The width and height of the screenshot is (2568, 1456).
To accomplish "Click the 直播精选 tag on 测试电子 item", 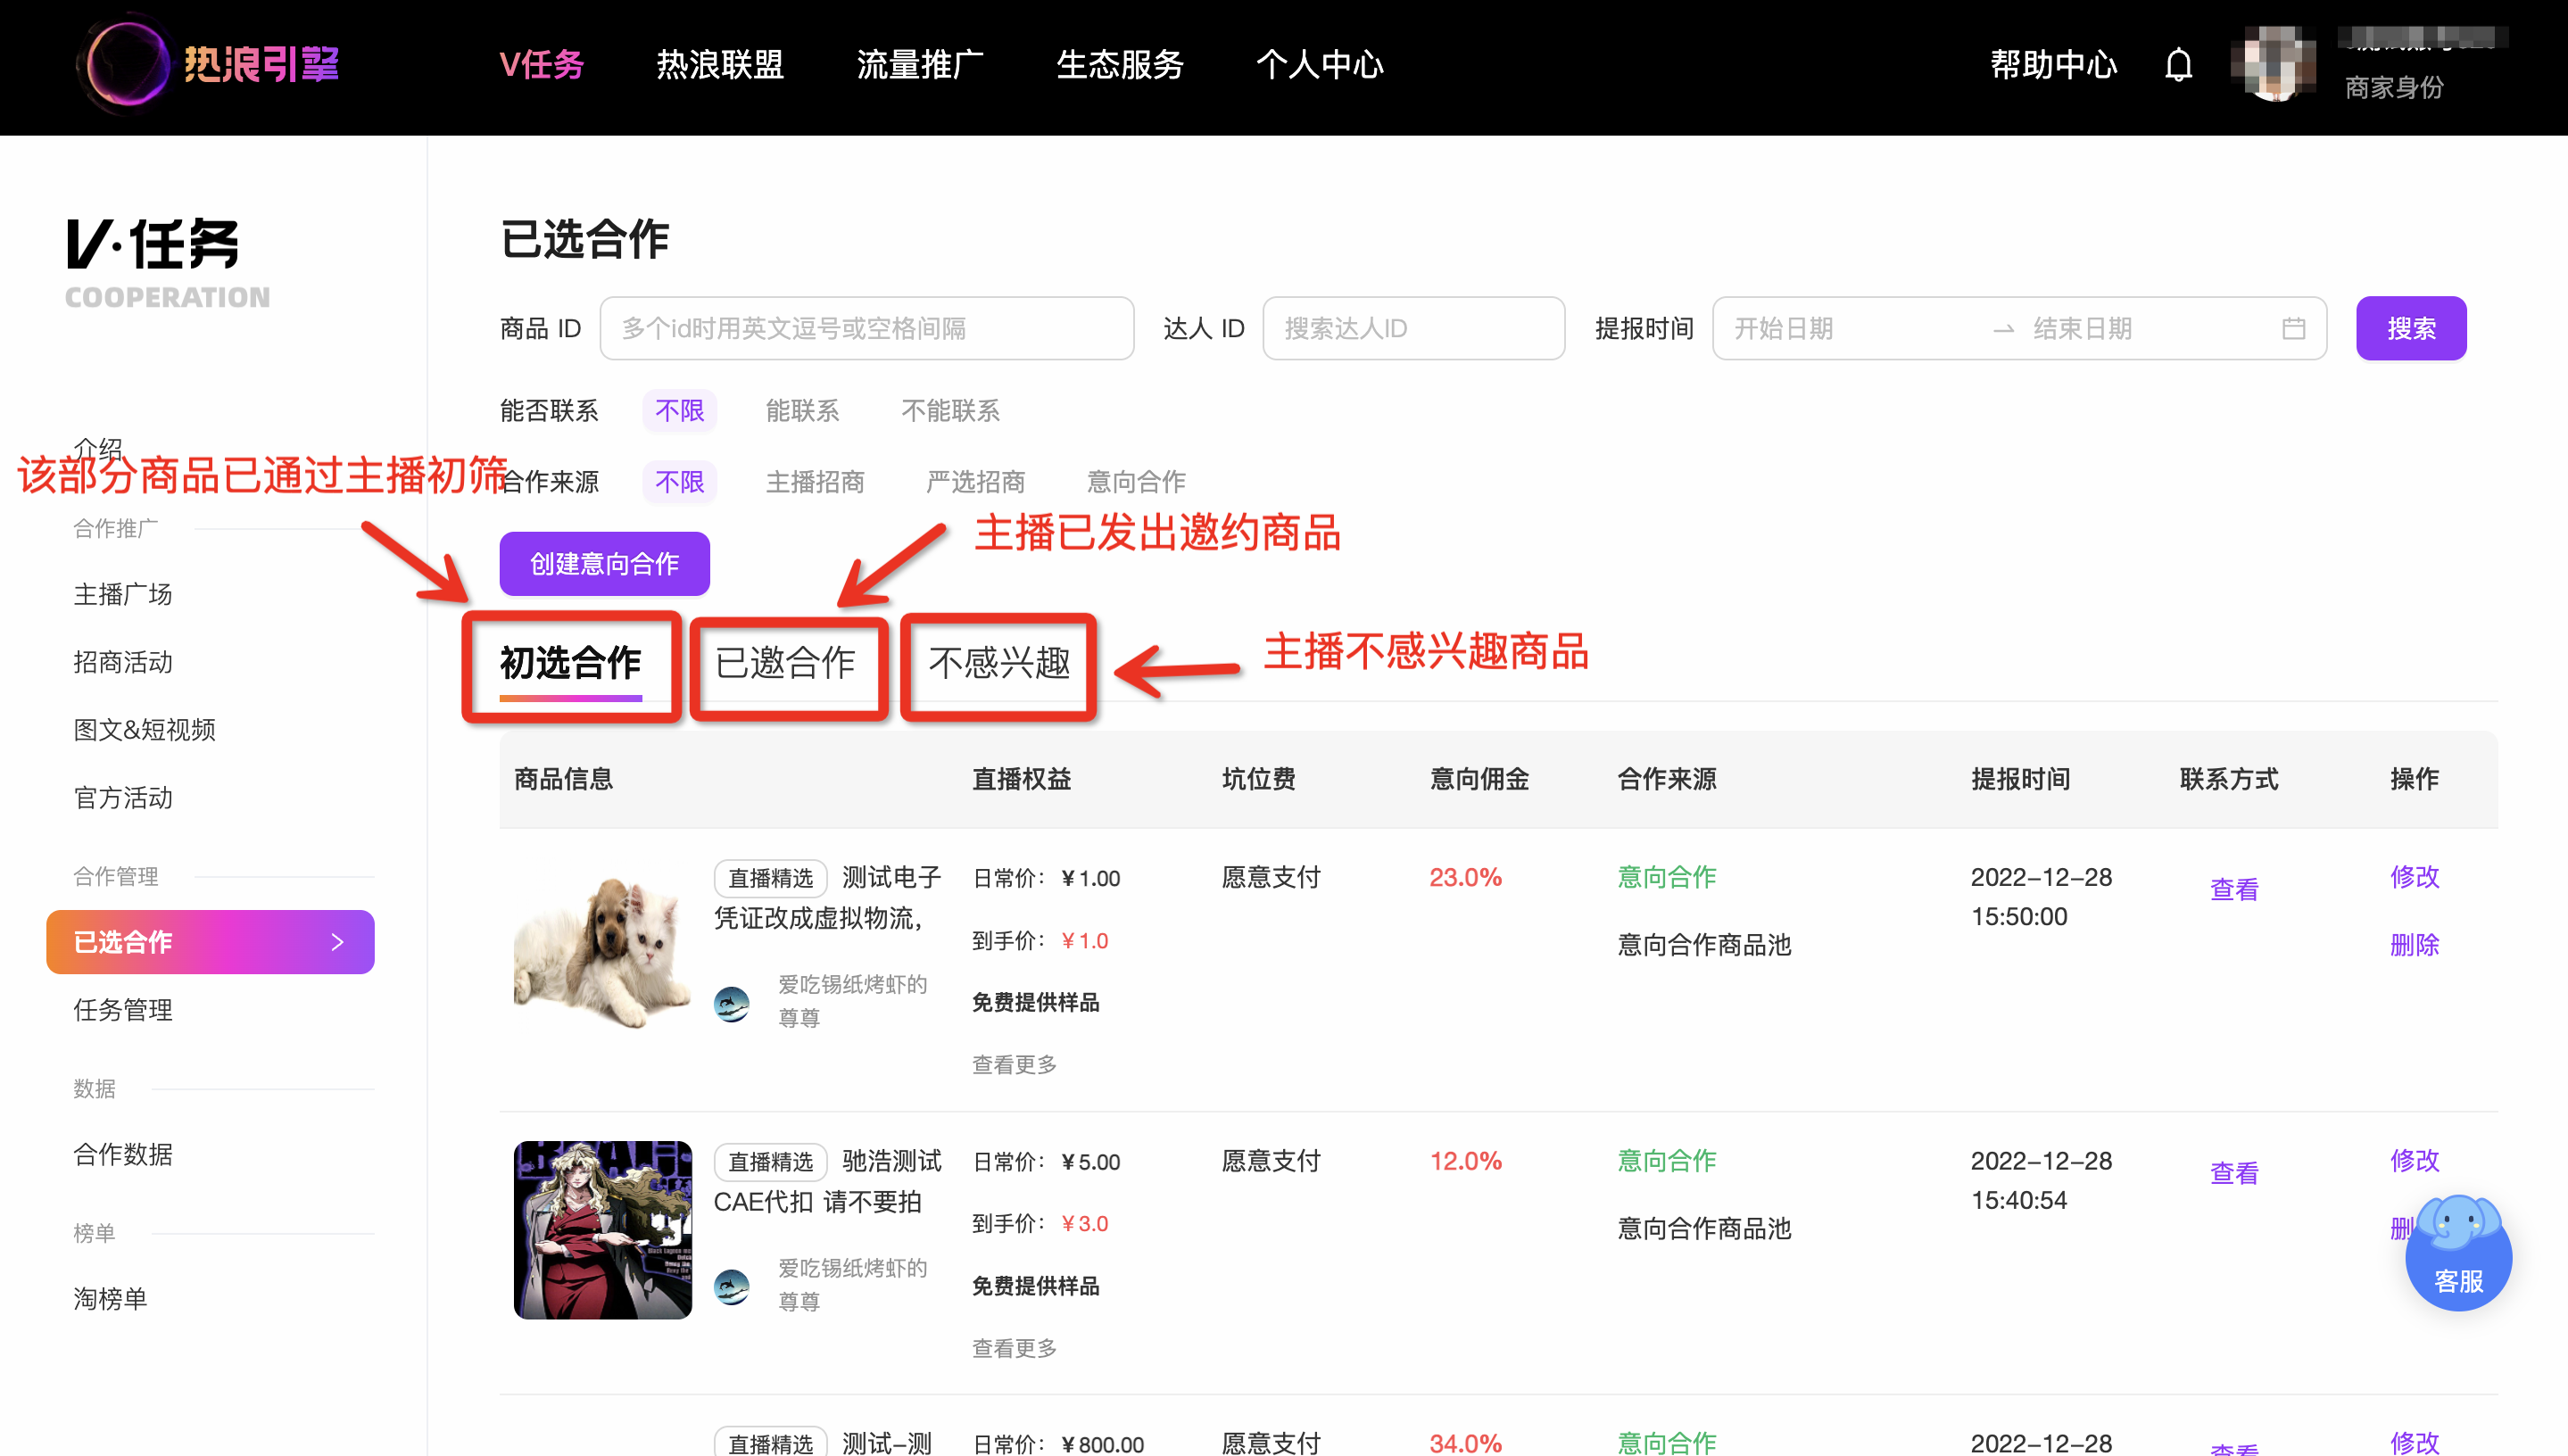I will (x=771, y=878).
